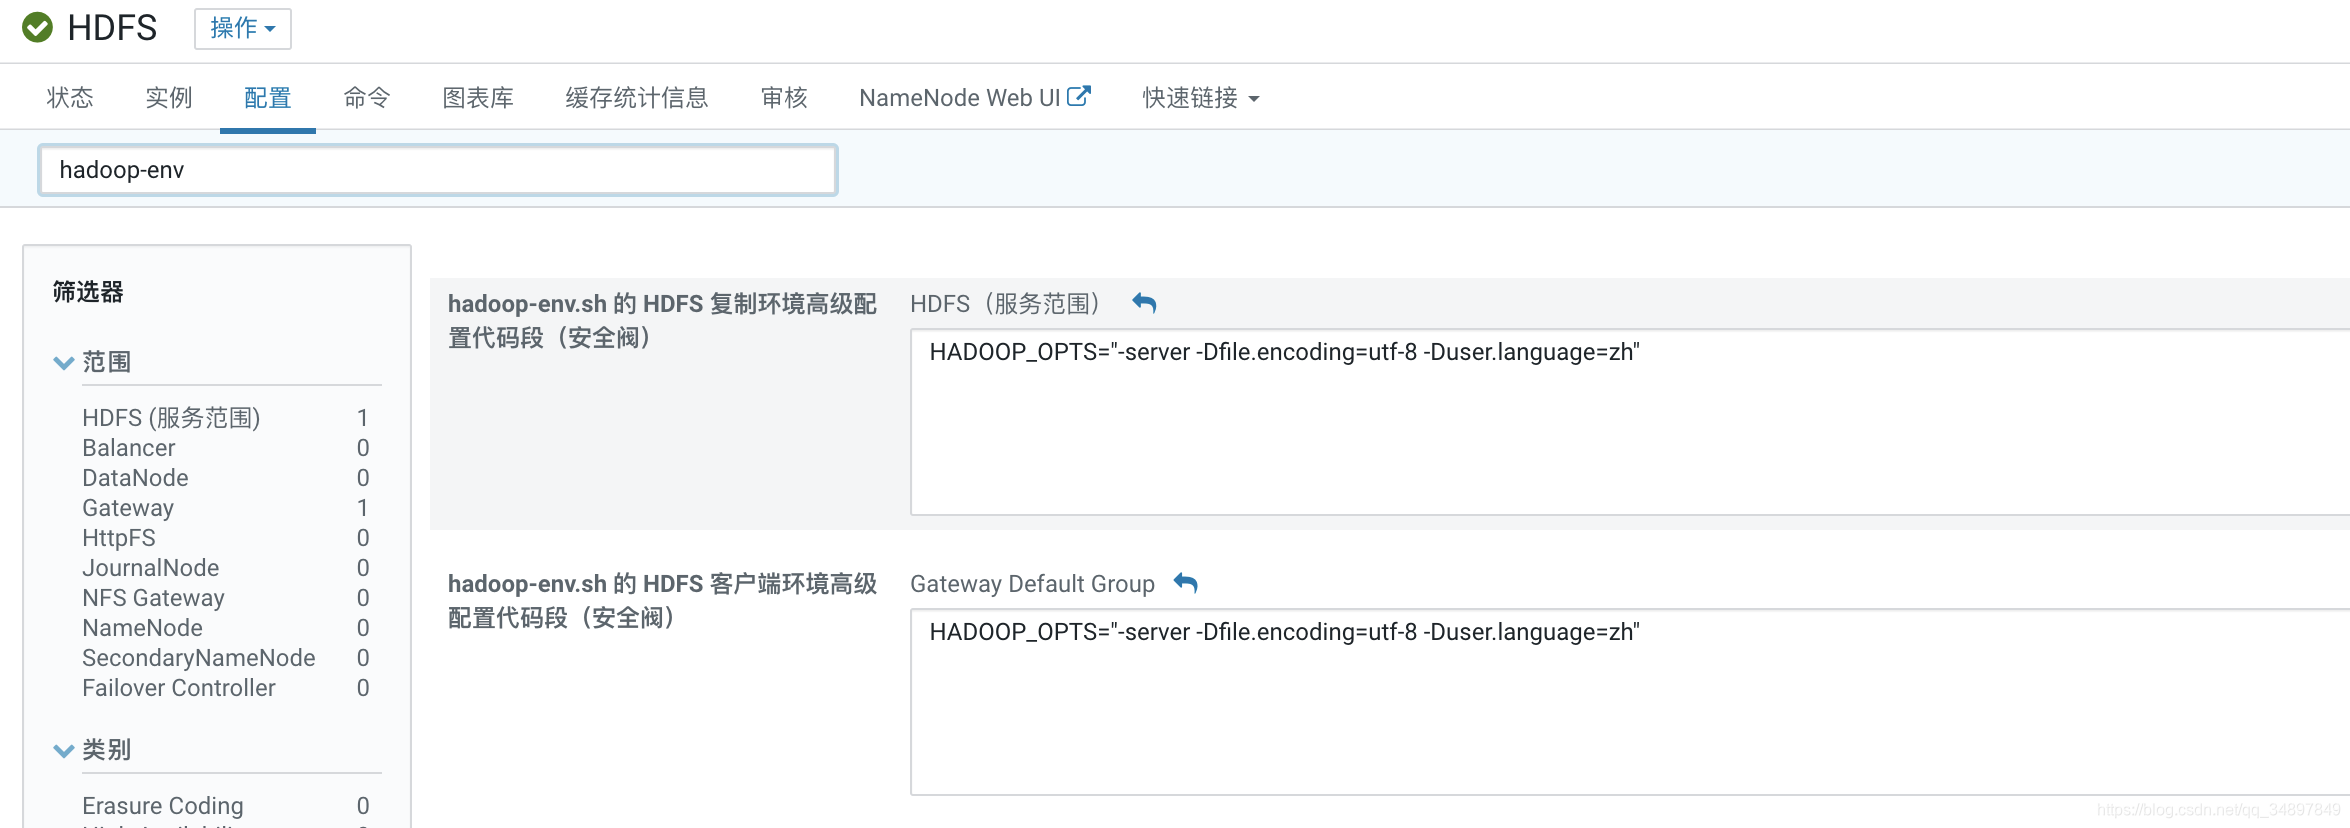Filter by JournalNode scope
This screenshot has height=828, width=2350.
151,568
